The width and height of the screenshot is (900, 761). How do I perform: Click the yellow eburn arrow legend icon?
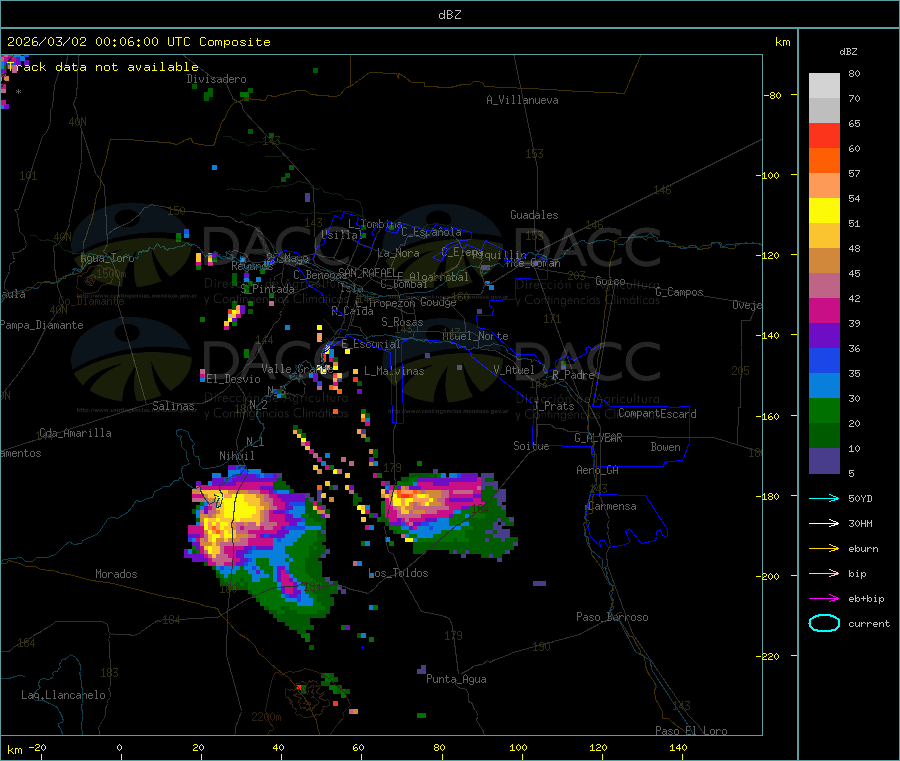pyautogui.click(x=824, y=549)
